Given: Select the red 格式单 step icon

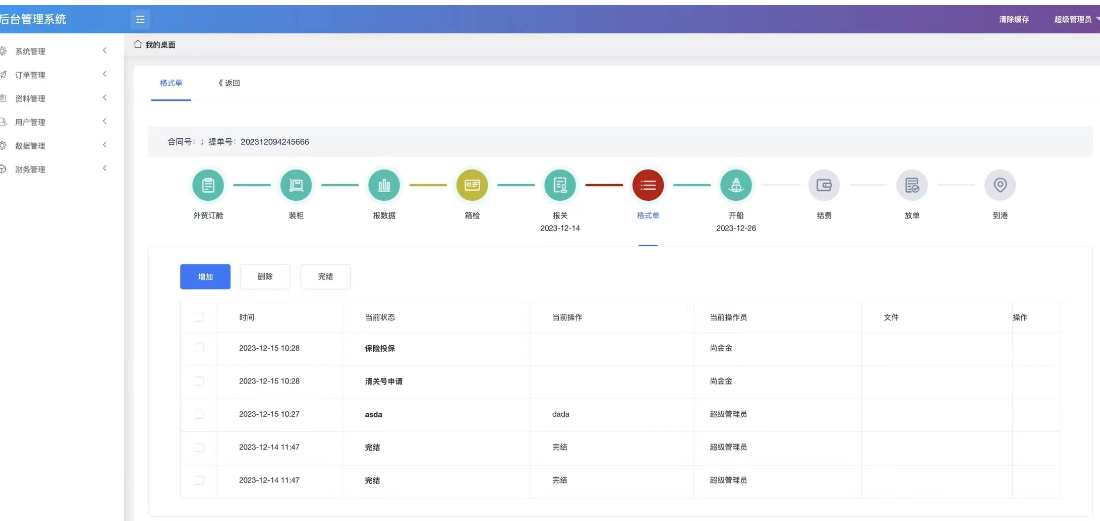Looking at the screenshot, I should (x=648, y=185).
